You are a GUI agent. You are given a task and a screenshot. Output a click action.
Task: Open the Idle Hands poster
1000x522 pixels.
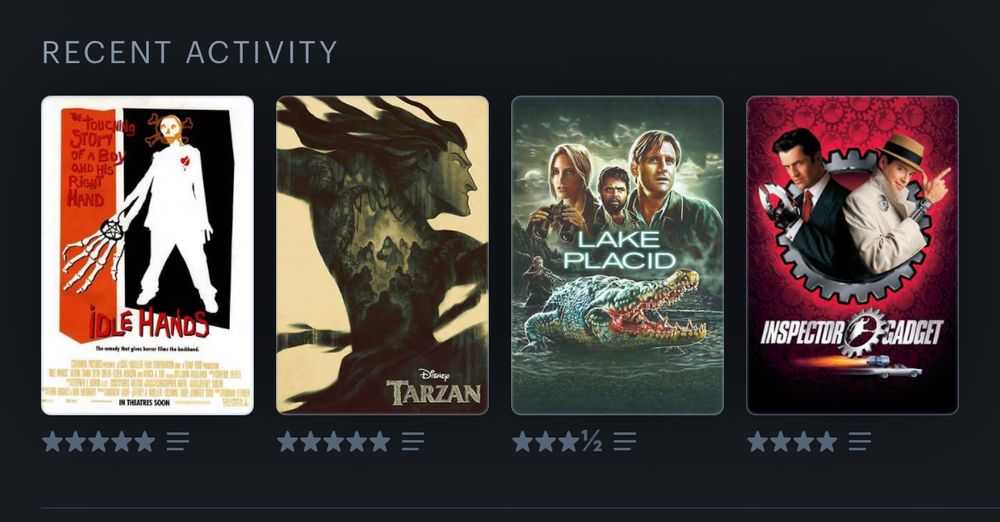click(147, 255)
